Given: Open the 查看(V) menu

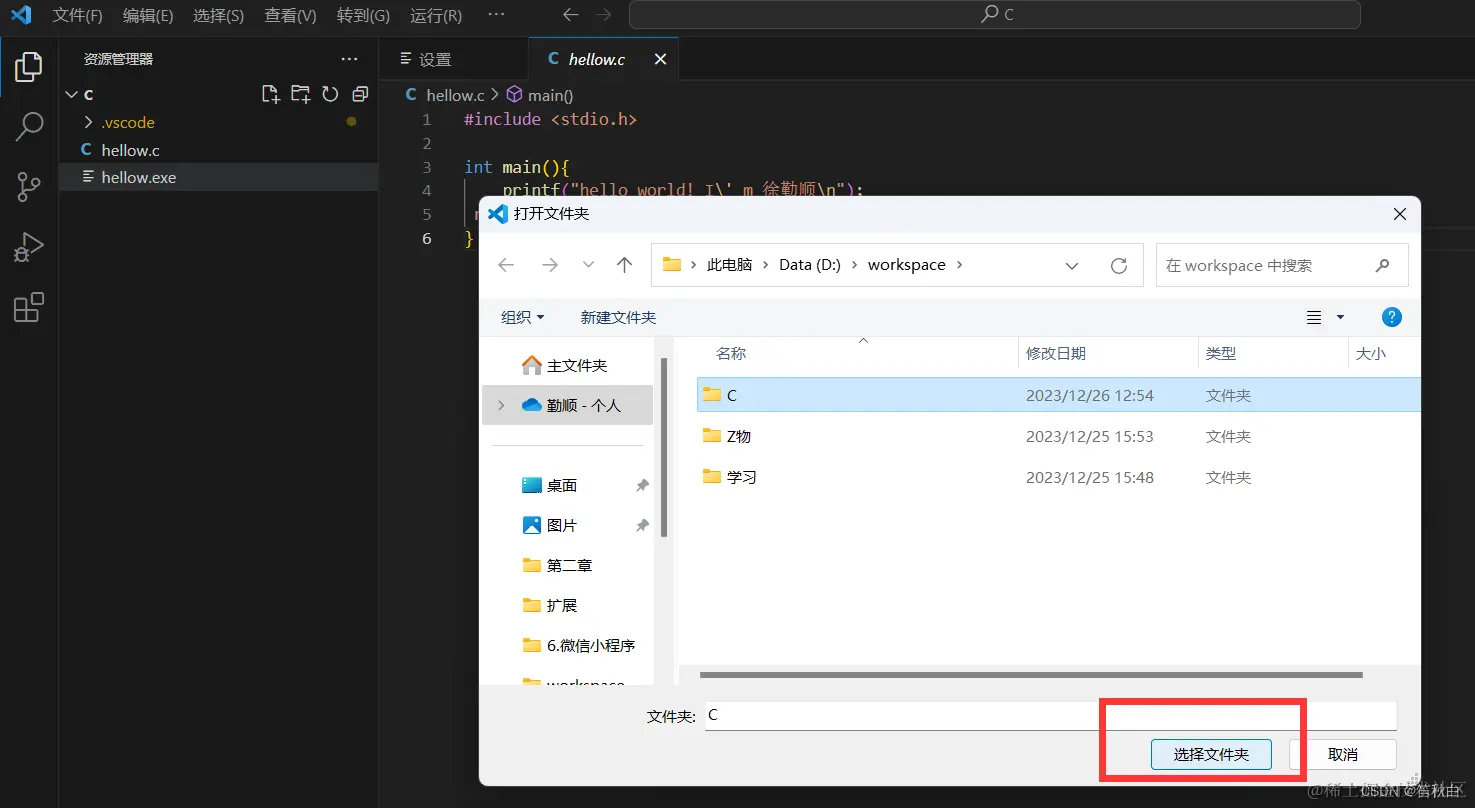Looking at the screenshot, I should click(290, 15).
